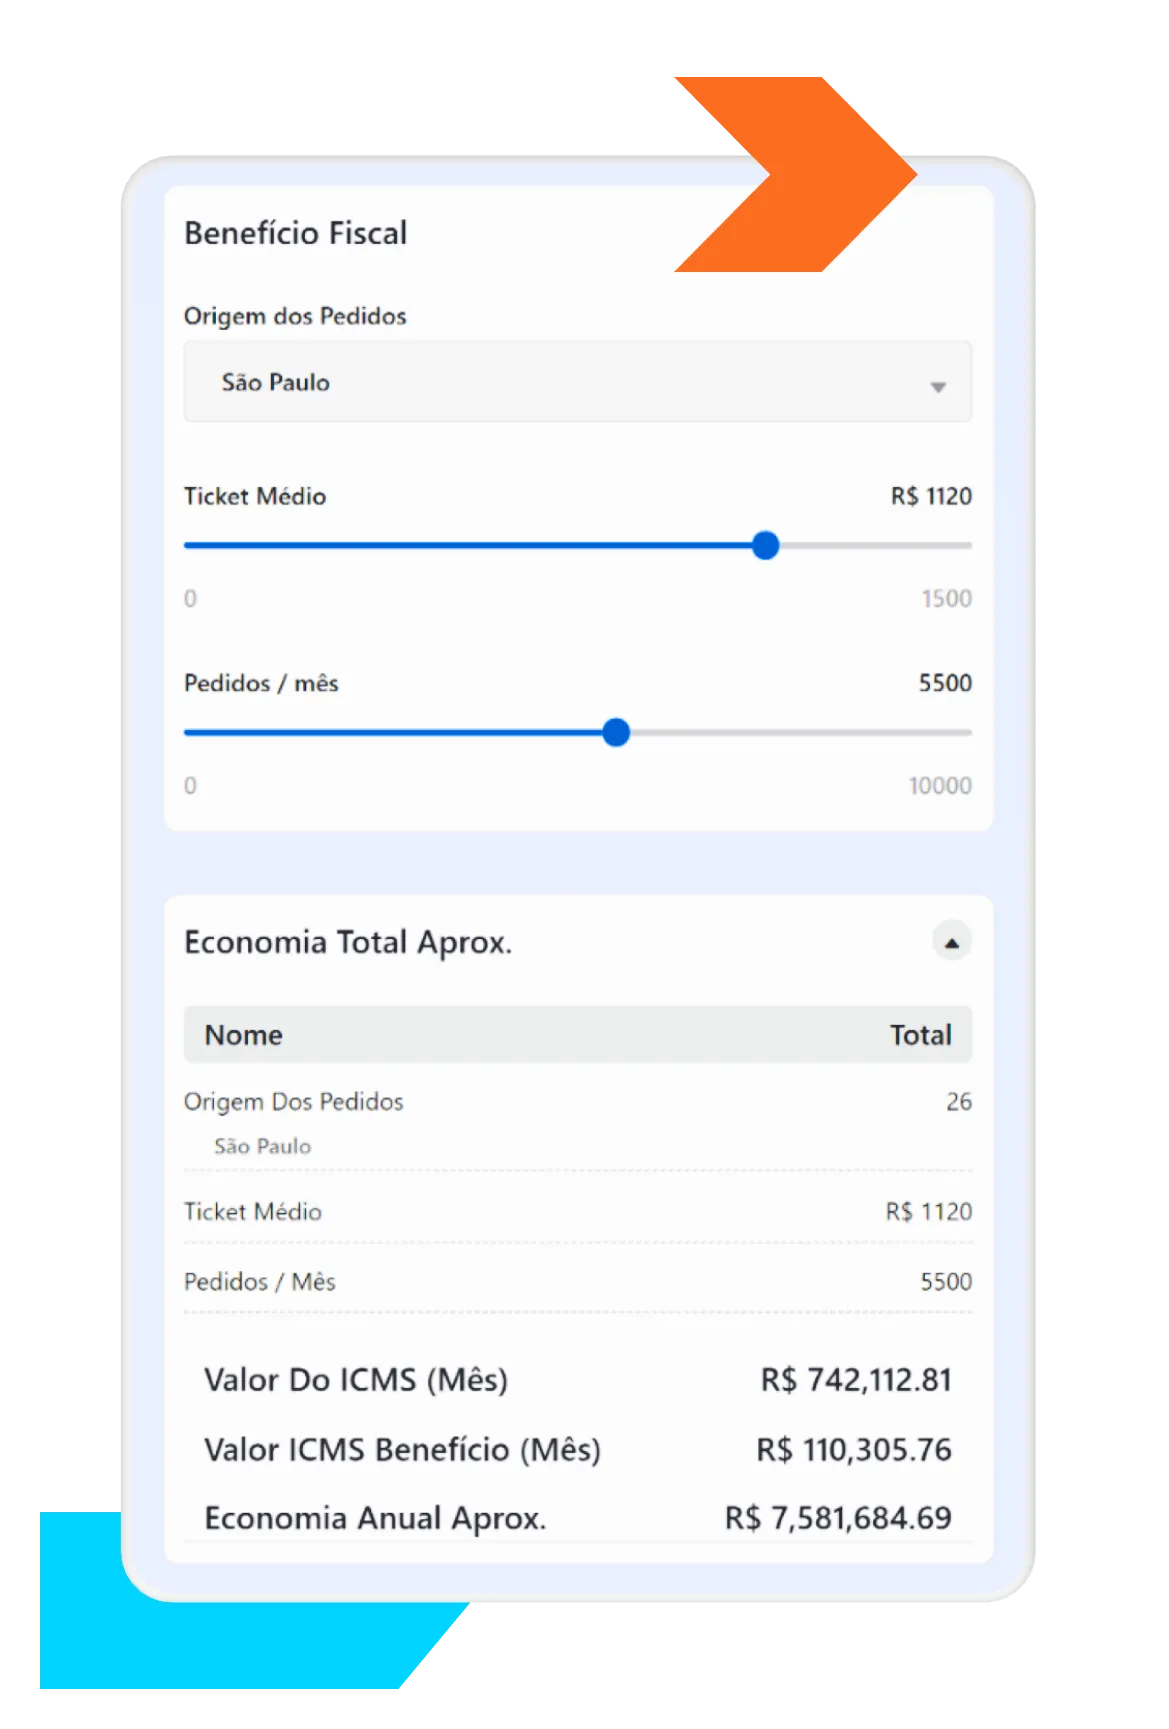Click the 1500 maximum label of Ticket slider
This screenshot has width=1169, height=1729.
[946, 599]
